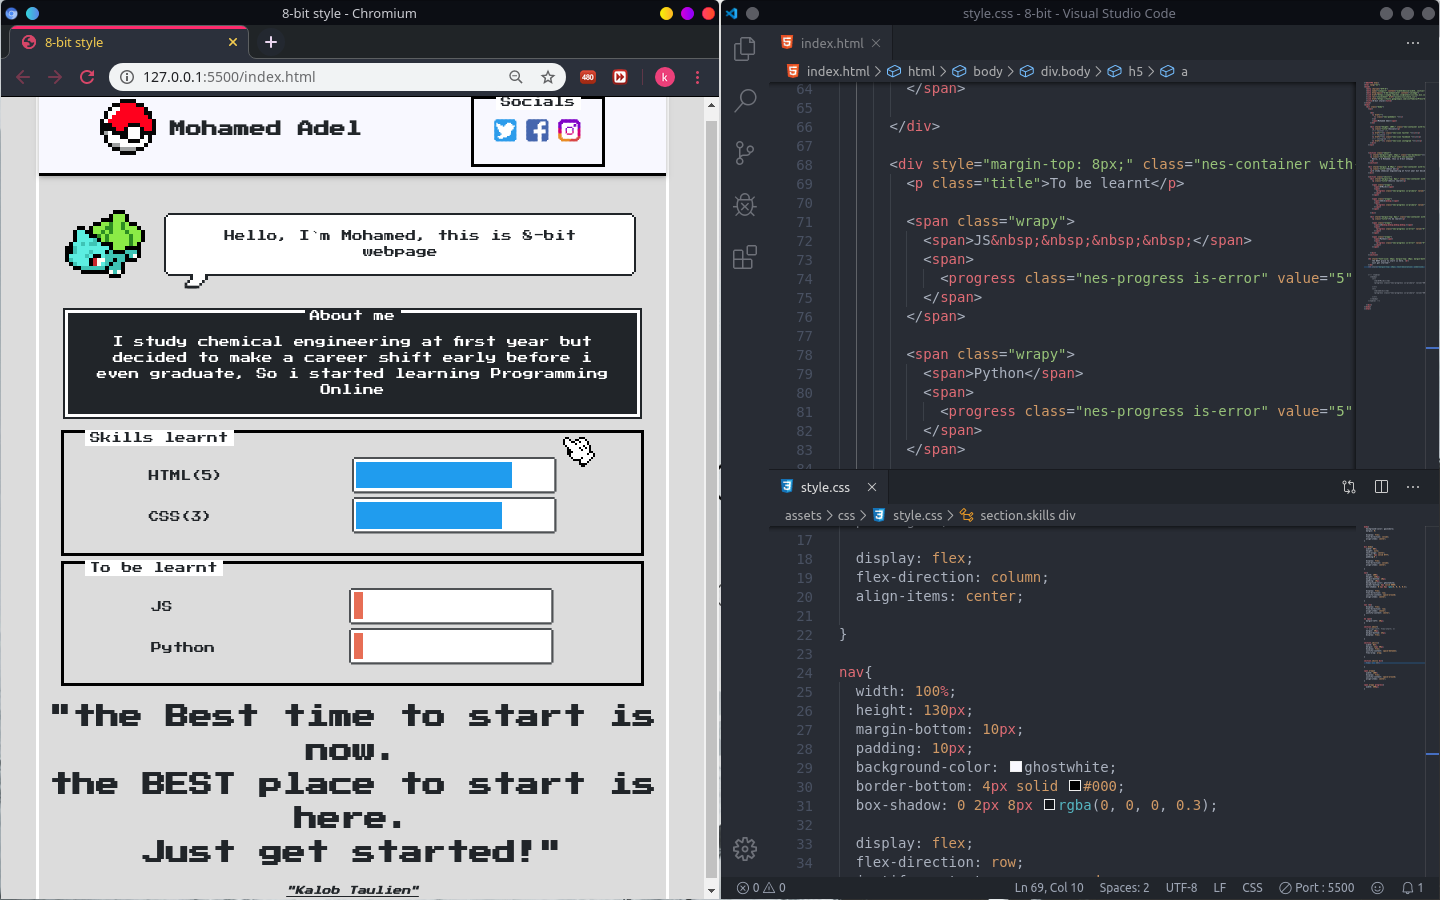Click the Instagram icon in Socials box
The width and height of the screenshot is (1440, 900).
tap(569, 130)
